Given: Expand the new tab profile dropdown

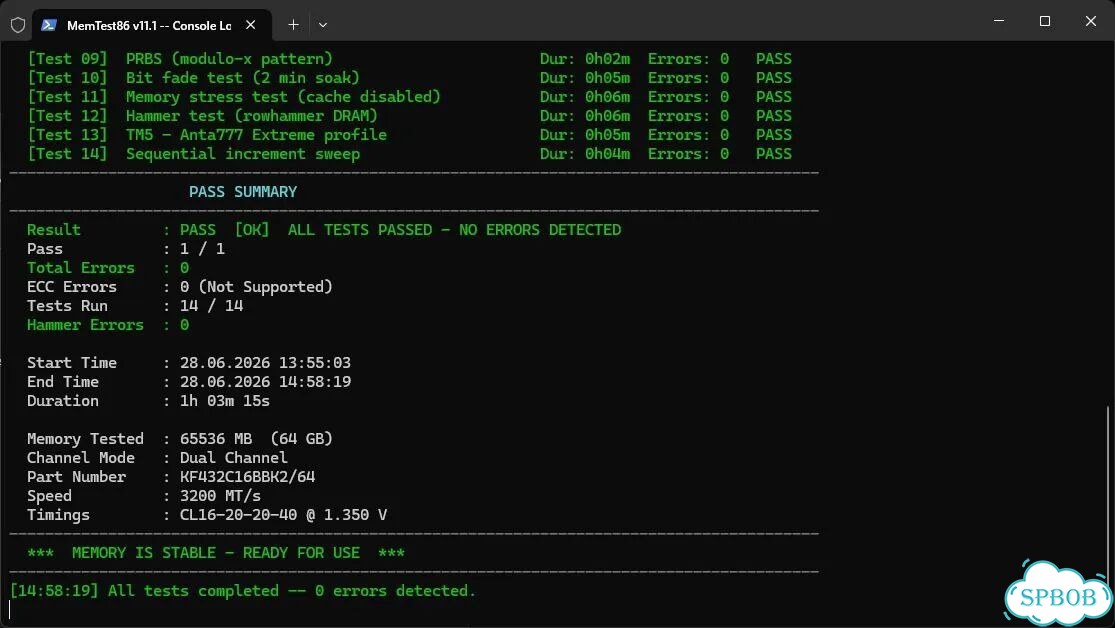Looking at the screenshot, I should tap(323, 25).
